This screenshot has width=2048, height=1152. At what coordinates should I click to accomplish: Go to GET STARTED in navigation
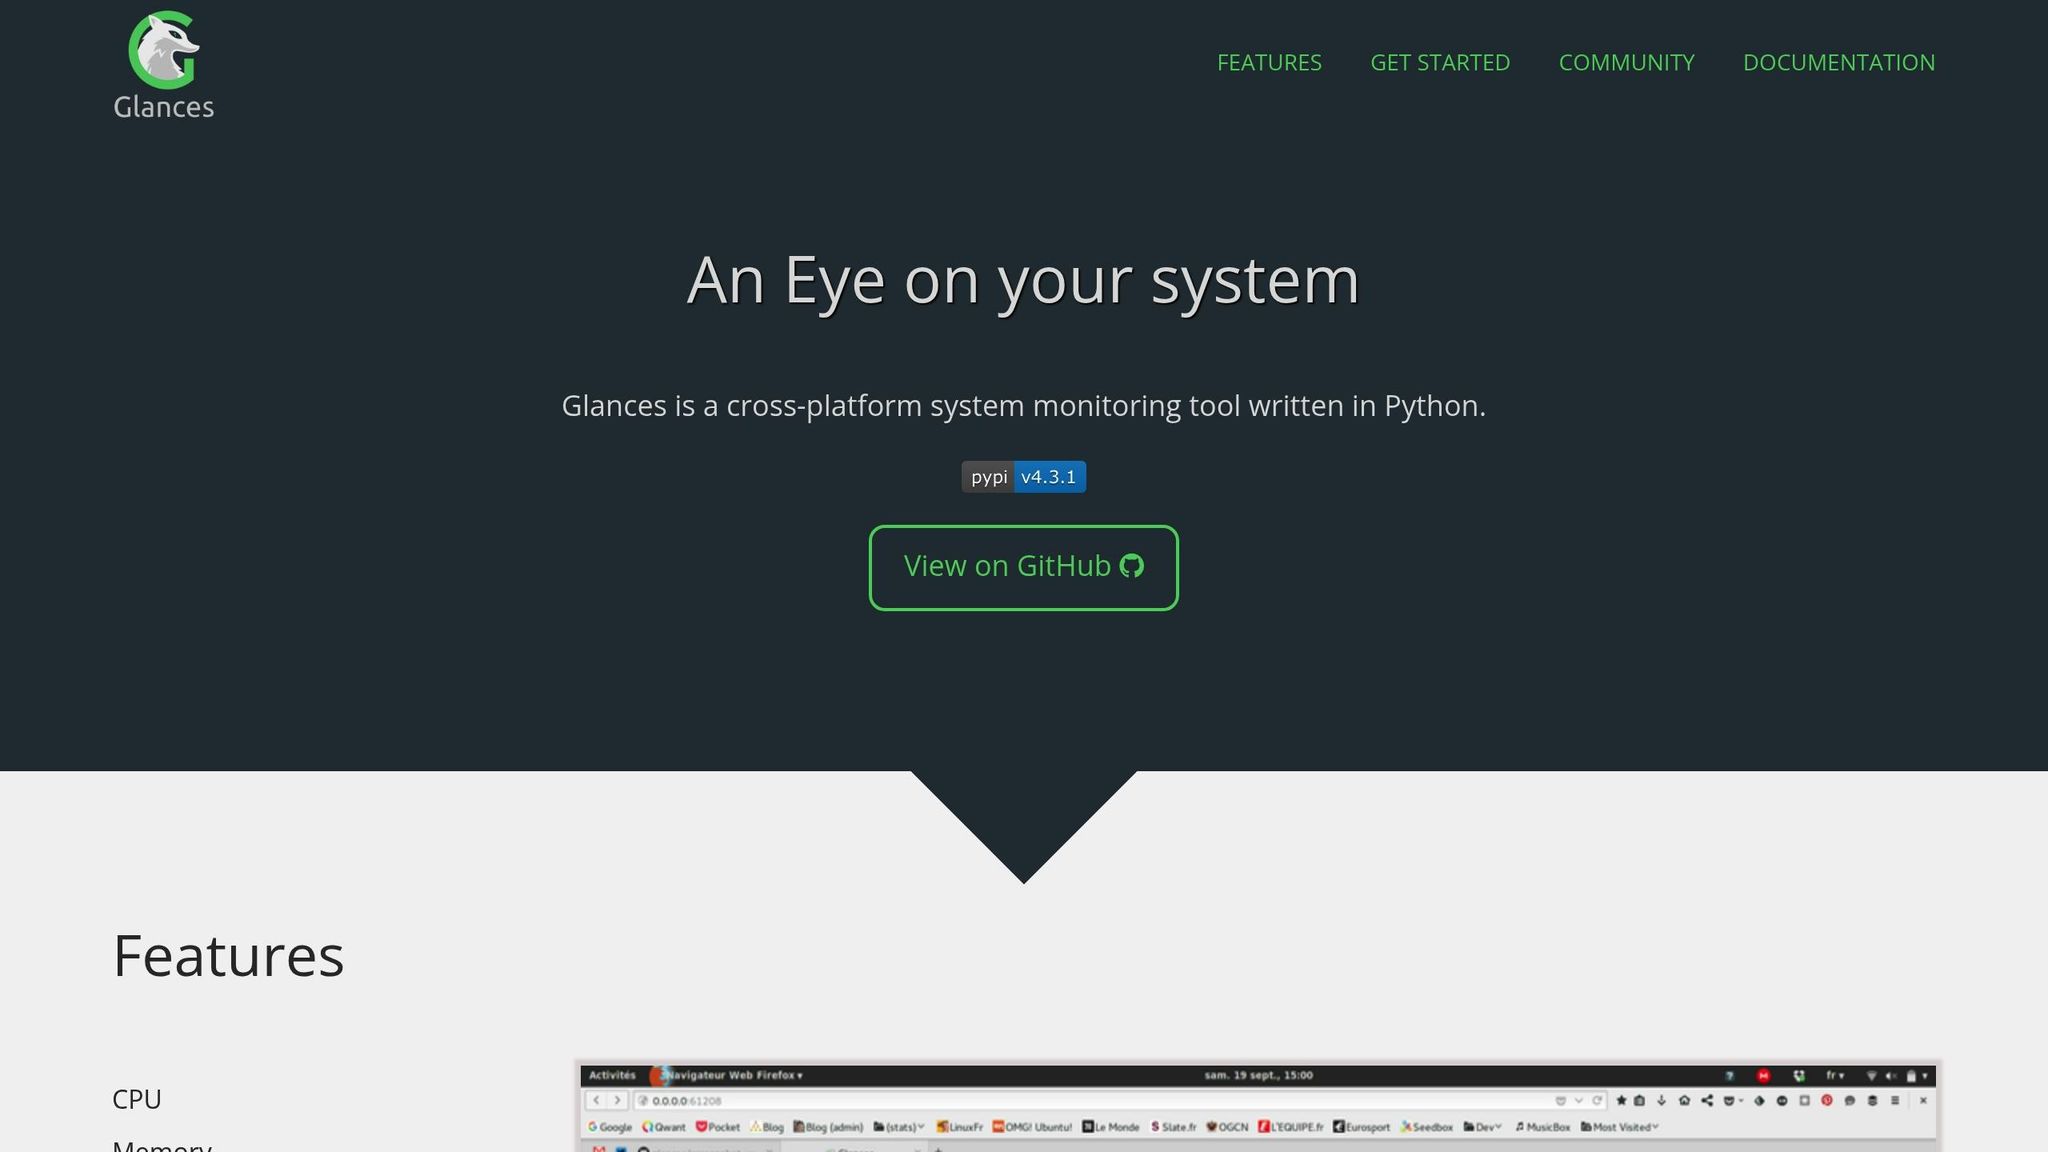pos(1440,63)
